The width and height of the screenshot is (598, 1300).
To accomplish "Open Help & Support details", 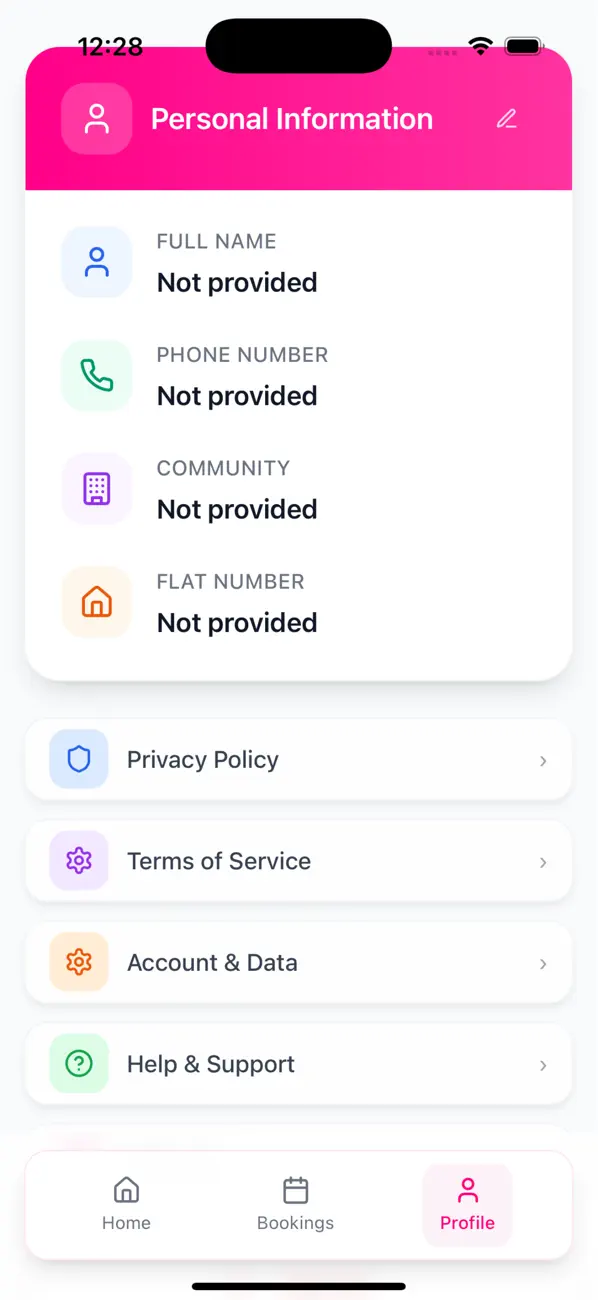I will point(543,1066).
